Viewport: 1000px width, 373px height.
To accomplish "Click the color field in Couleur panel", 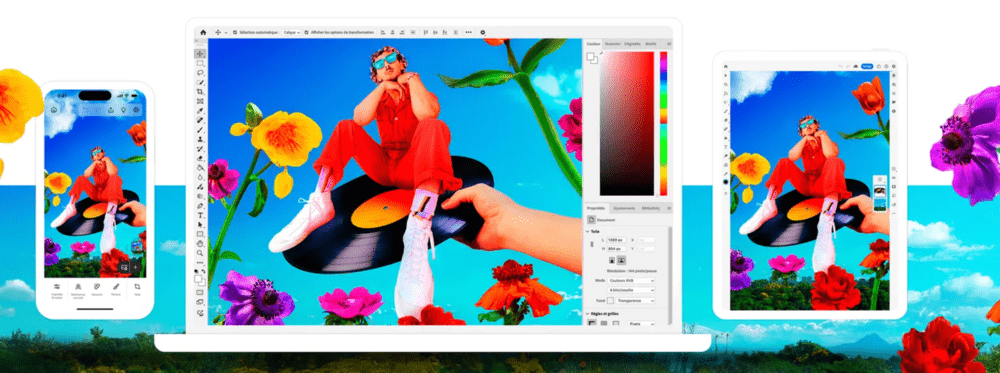I will pos(627,123).
